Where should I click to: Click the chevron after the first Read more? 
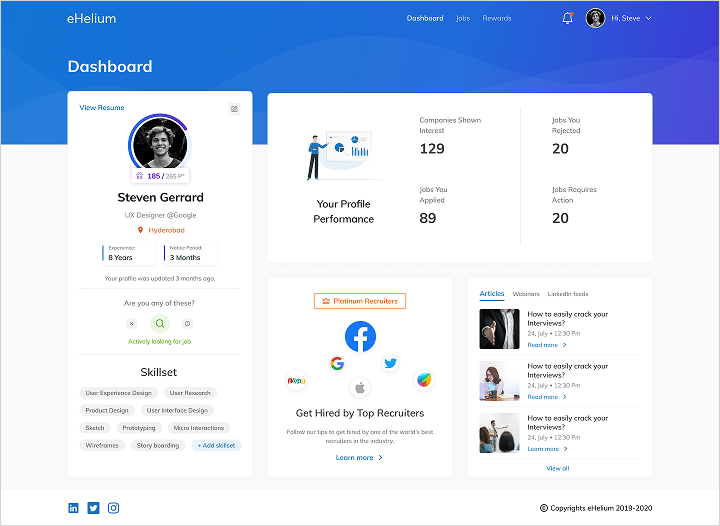(x=565, y=345)
